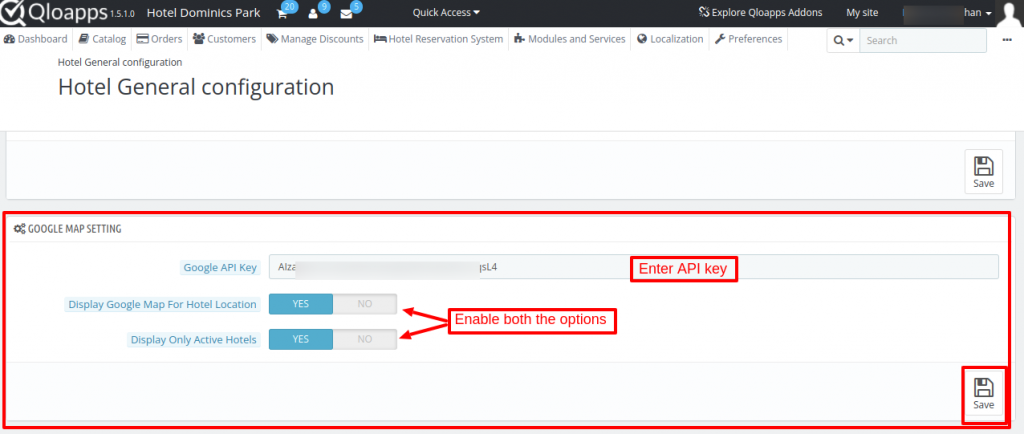Viewport: 1024px width, 434px height.
Task: Open the Preferences menu
Action: (748, 39)
